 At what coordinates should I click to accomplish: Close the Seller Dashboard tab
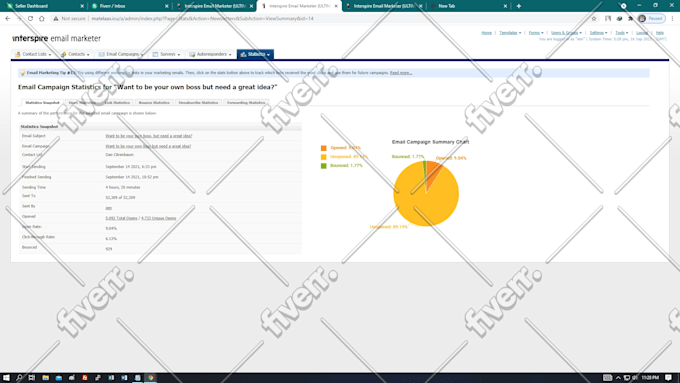[x=82, y=6]
